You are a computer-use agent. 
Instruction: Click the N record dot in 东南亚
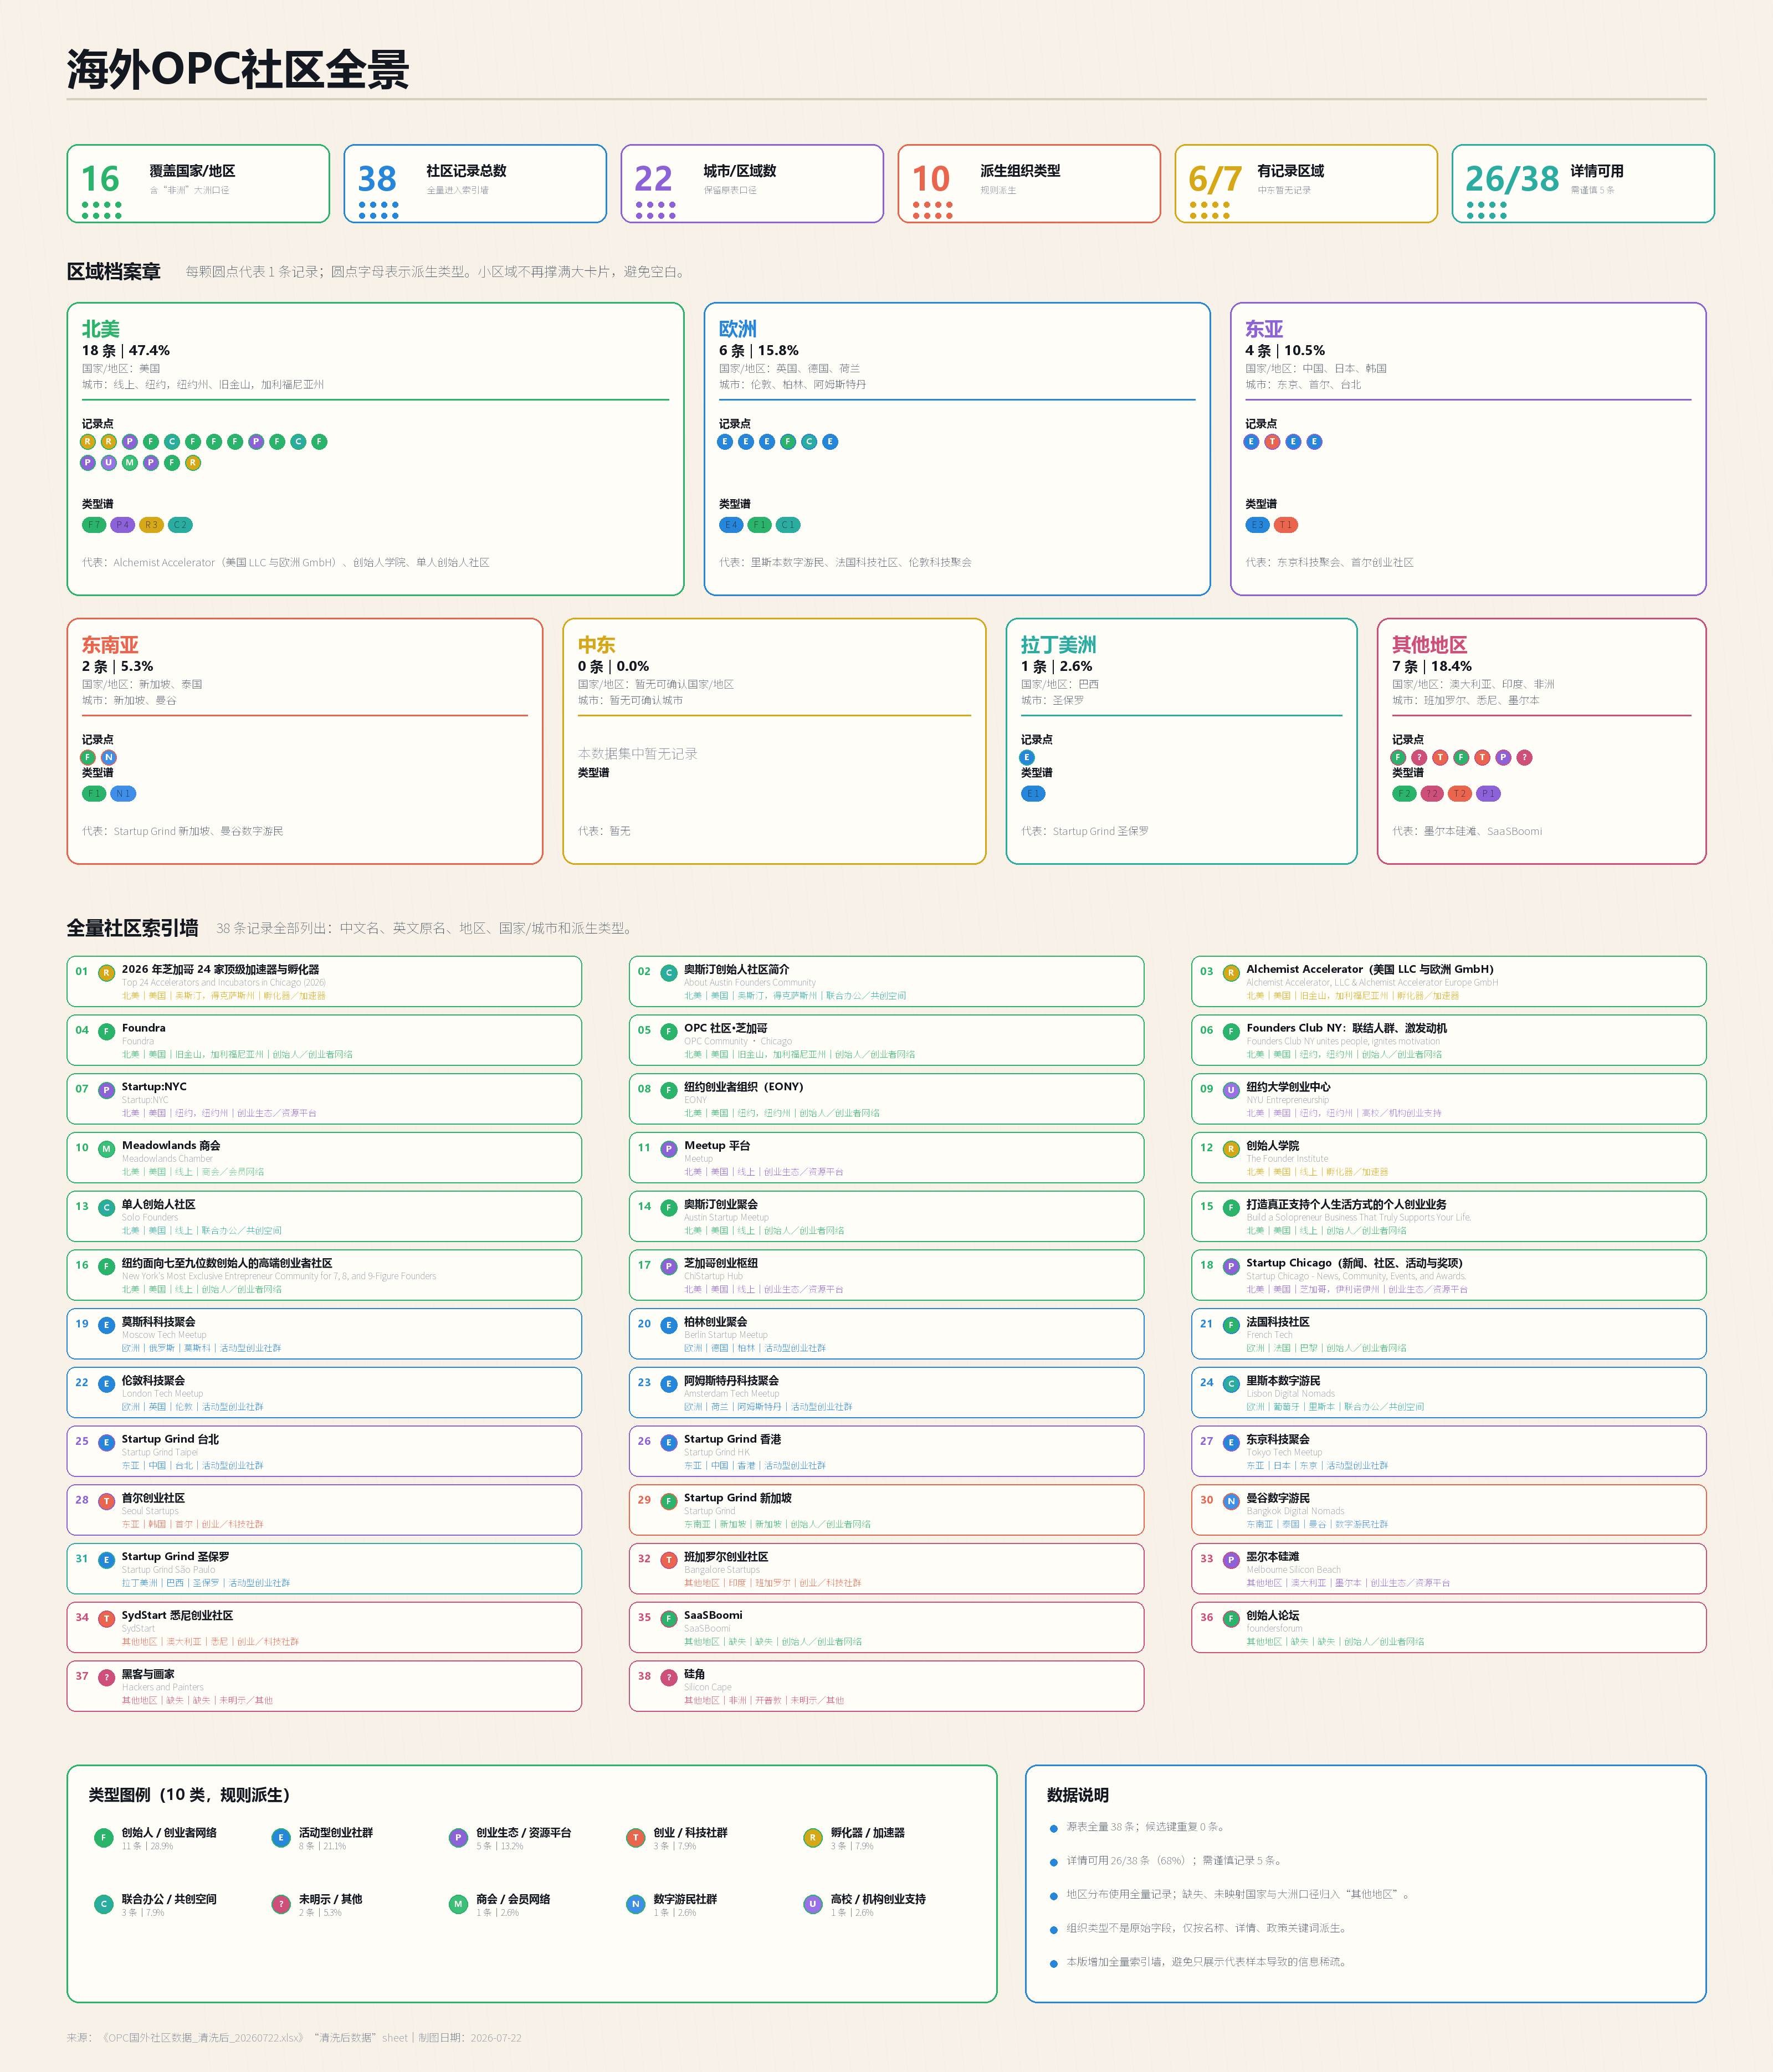pyautogui.click(x=109, y=758)
